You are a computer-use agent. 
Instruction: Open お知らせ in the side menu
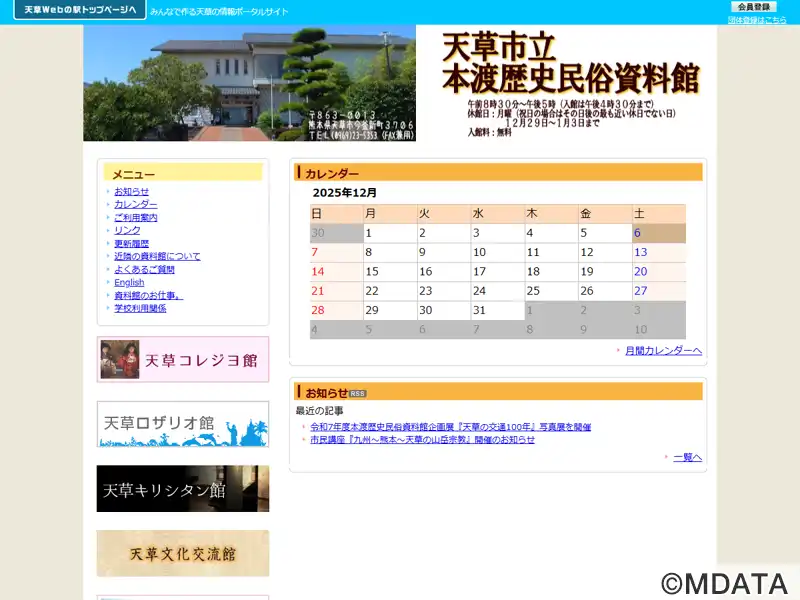click(131, 192)
